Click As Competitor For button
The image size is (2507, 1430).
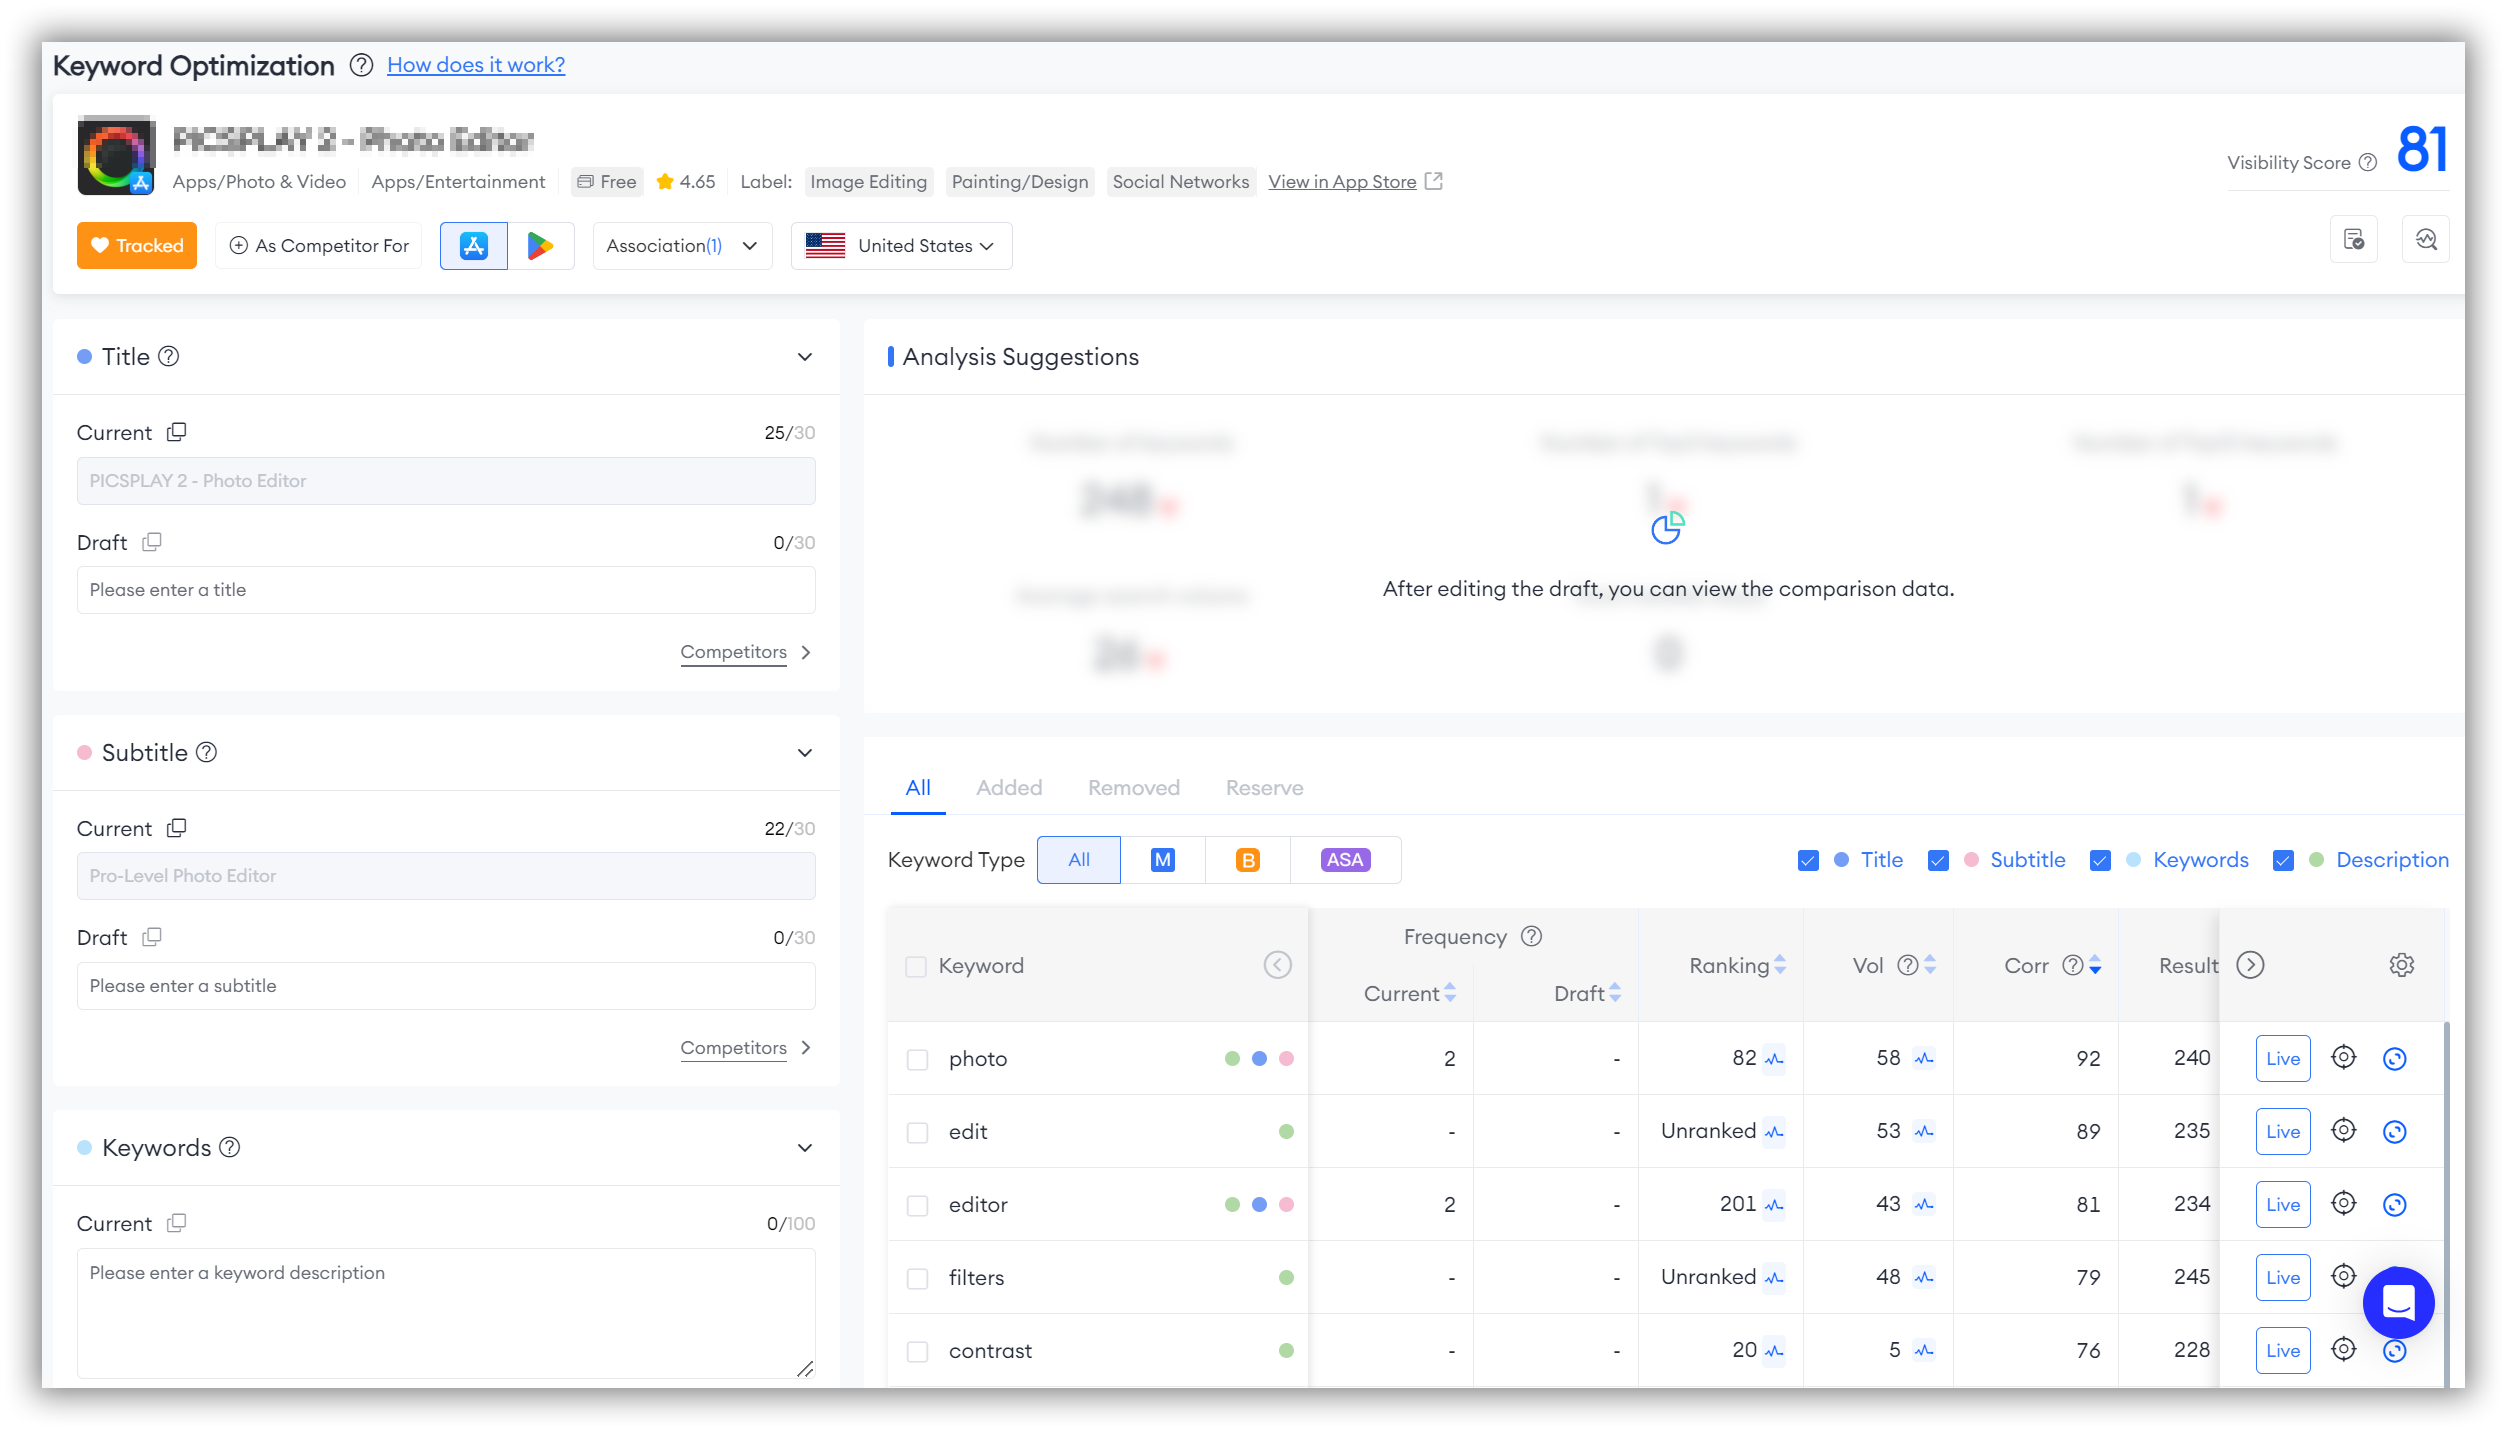pyautogui.click(x=319, y=246)
